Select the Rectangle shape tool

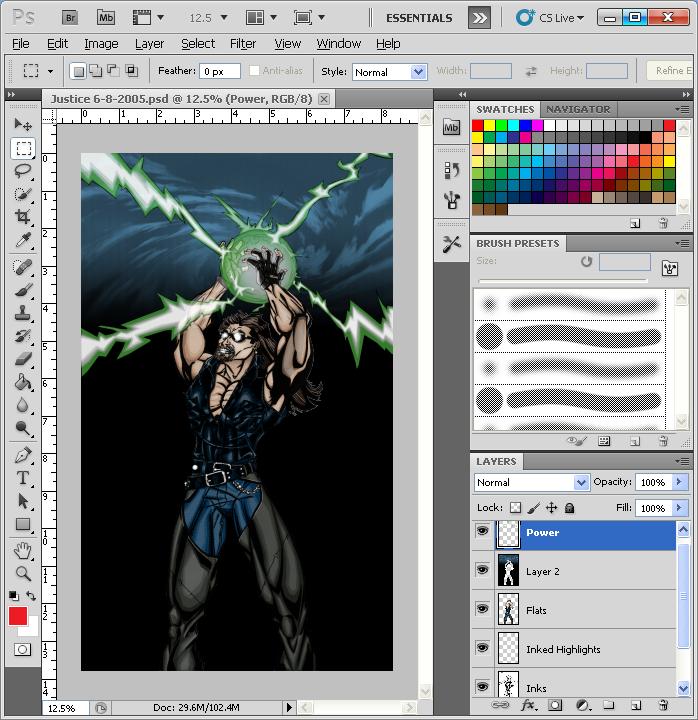pos(23,524)
